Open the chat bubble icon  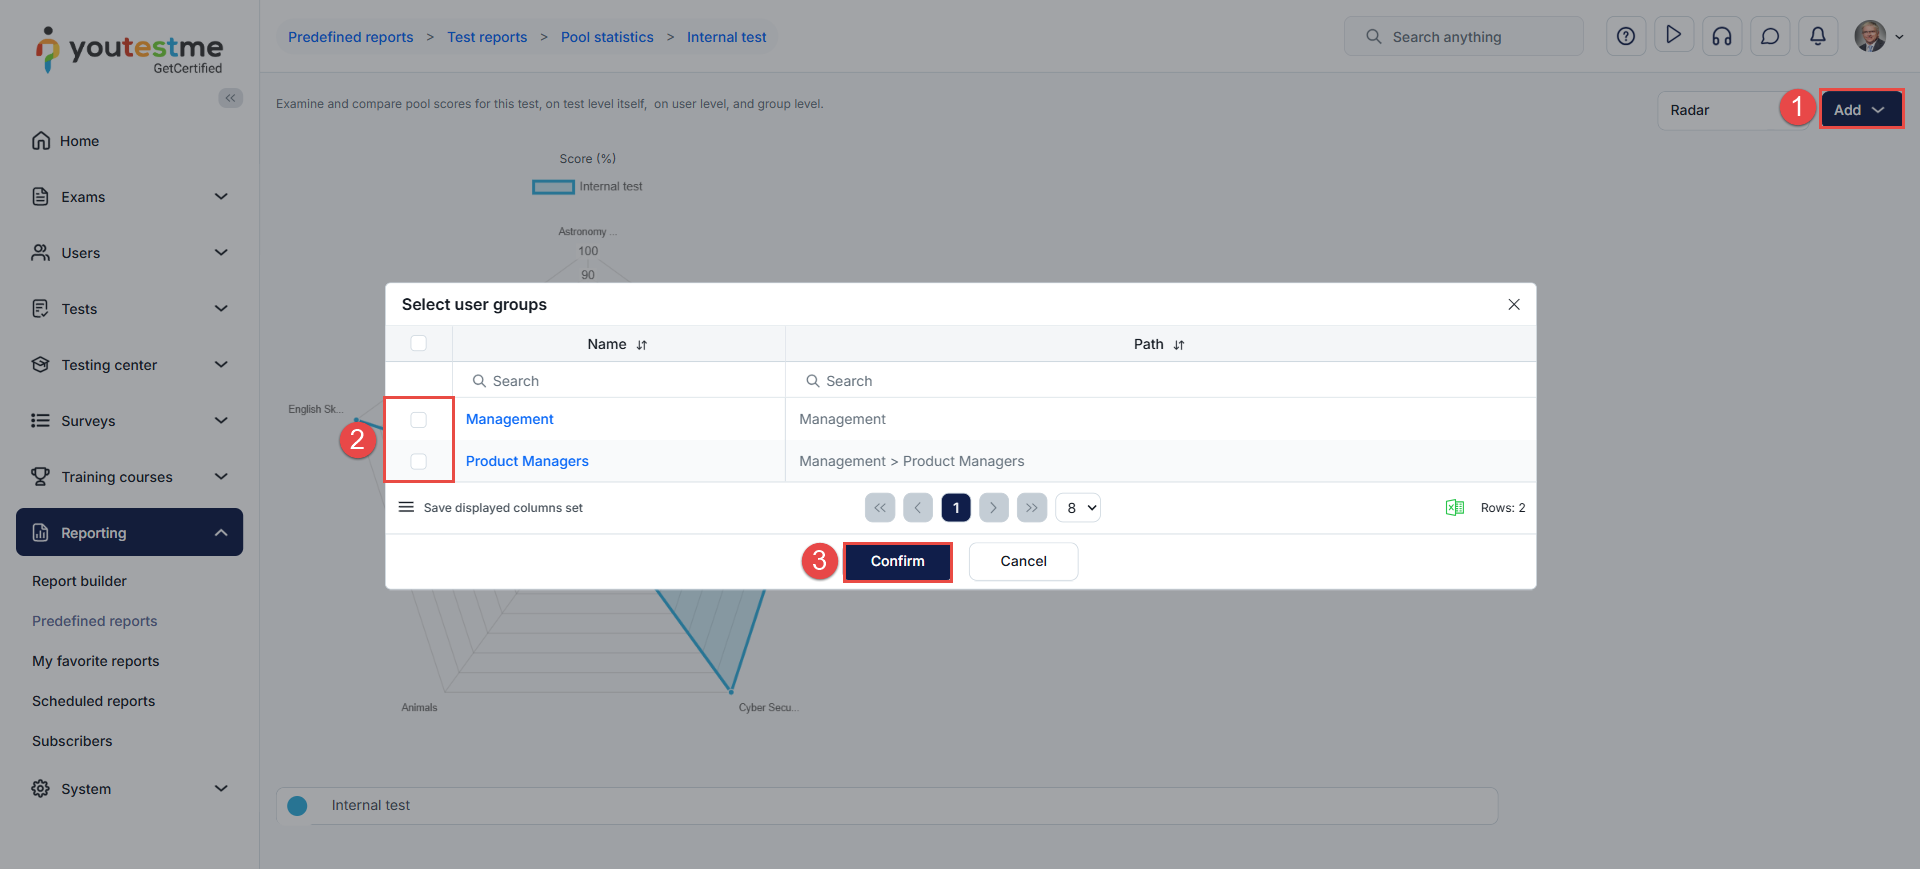[1770, 36]
